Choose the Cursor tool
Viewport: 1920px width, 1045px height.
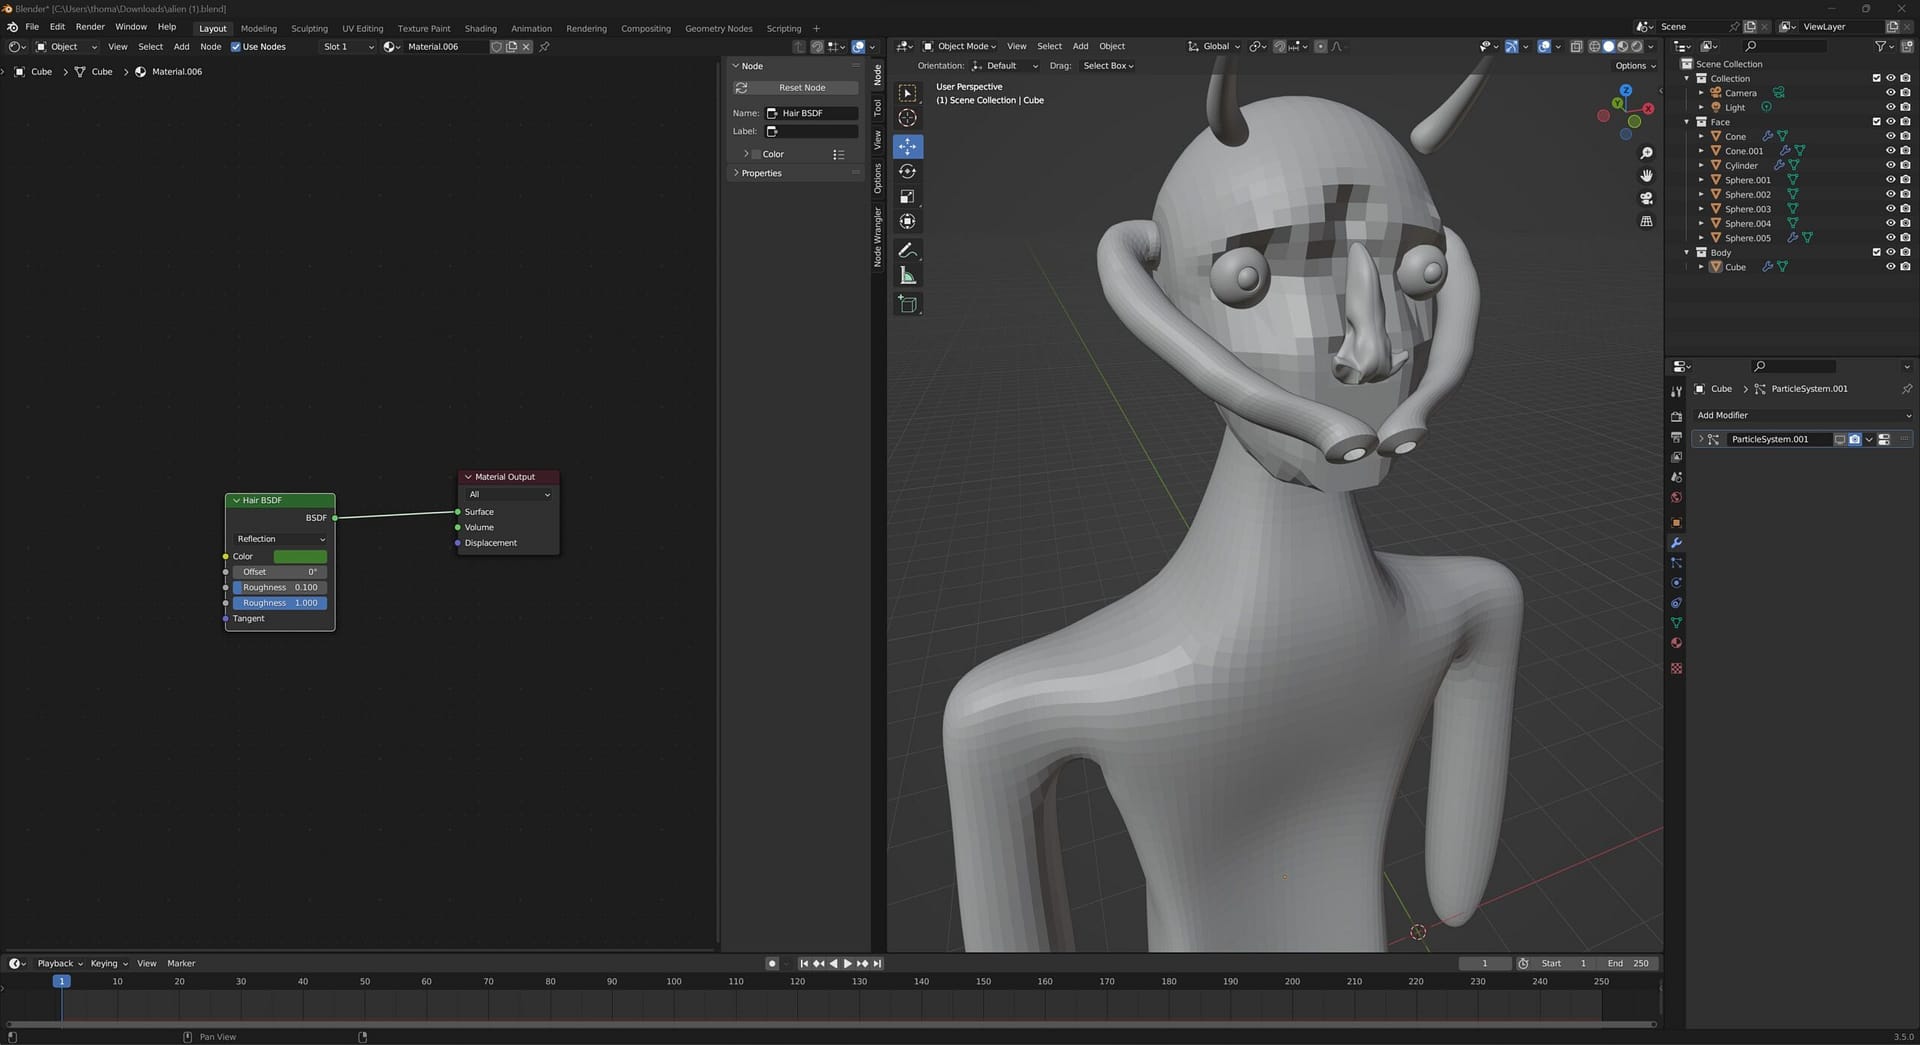click(907, 118)
